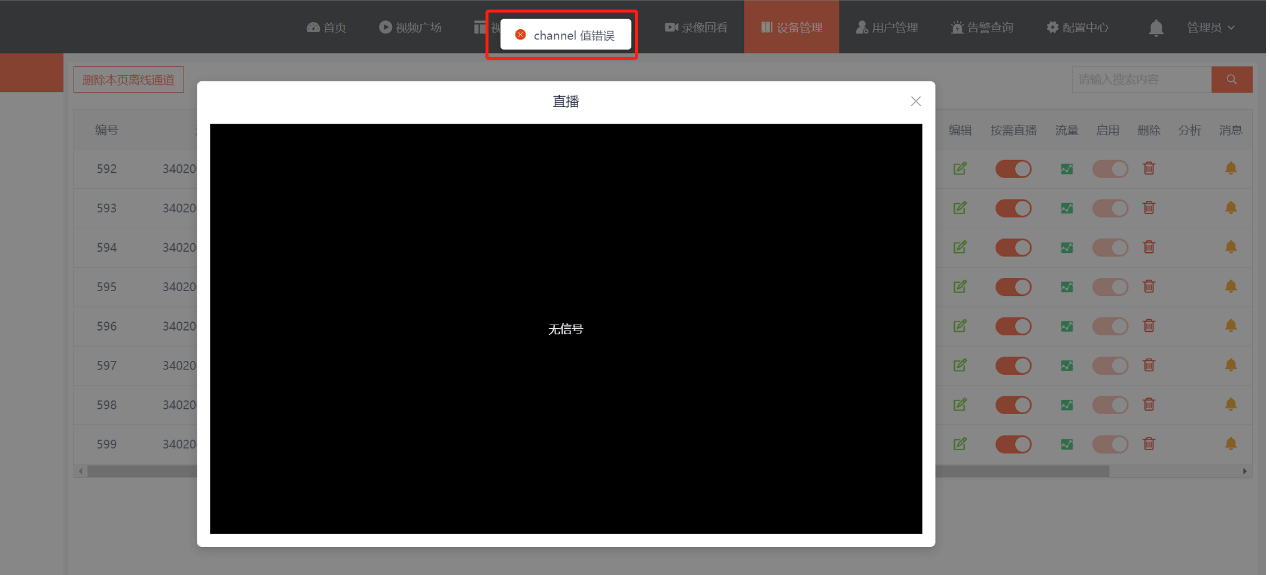Edit channel in row 599

tap(960, 444)
